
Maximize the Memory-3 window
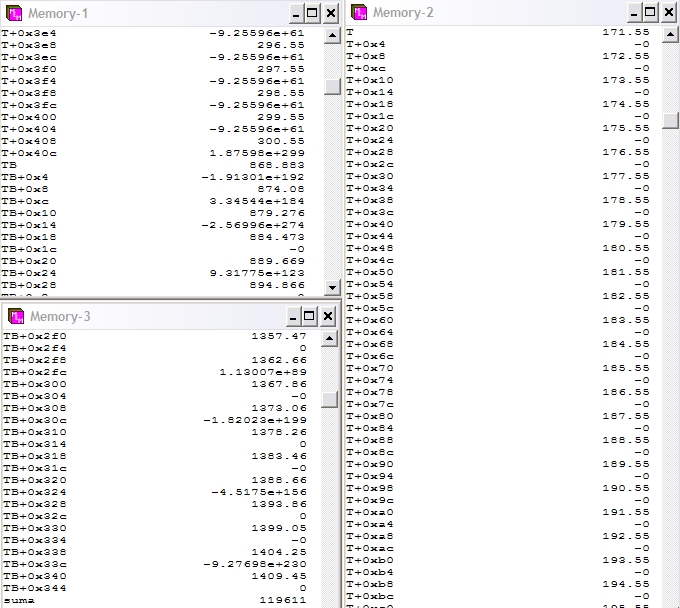pos(311,317)
